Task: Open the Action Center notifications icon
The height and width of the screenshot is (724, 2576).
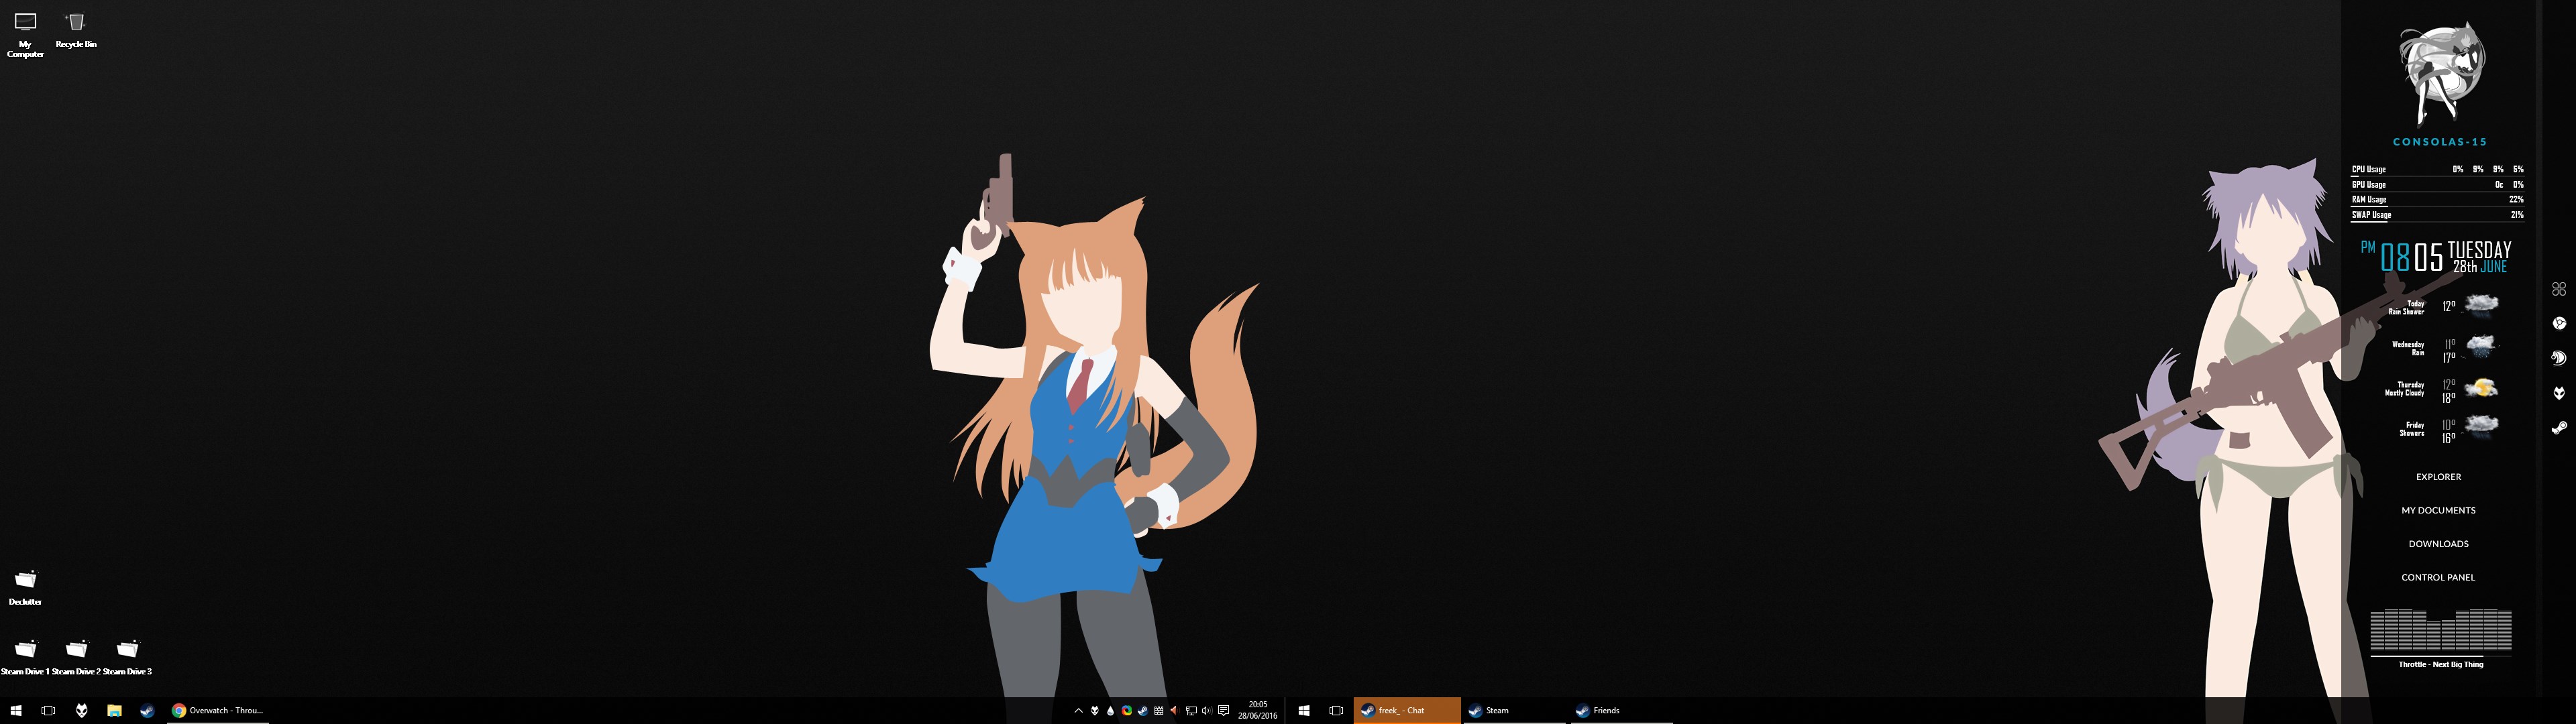Action: coord(1223,711)
